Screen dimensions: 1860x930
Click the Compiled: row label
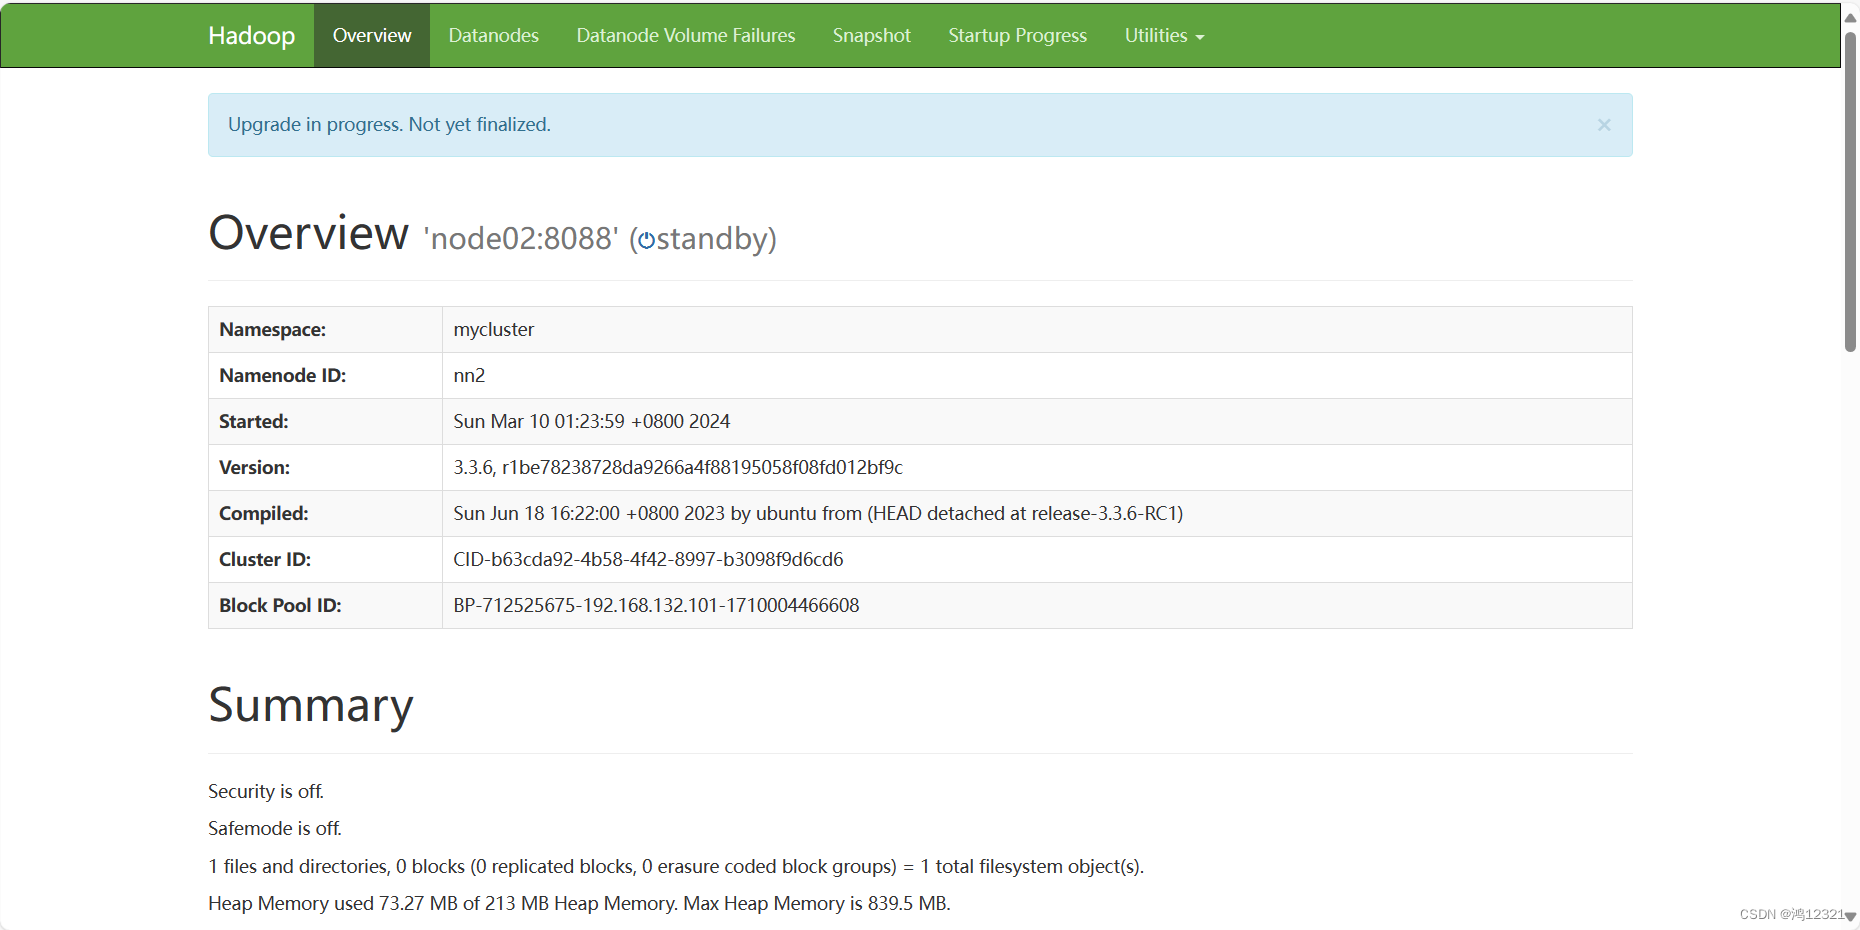tap(264, 513)
